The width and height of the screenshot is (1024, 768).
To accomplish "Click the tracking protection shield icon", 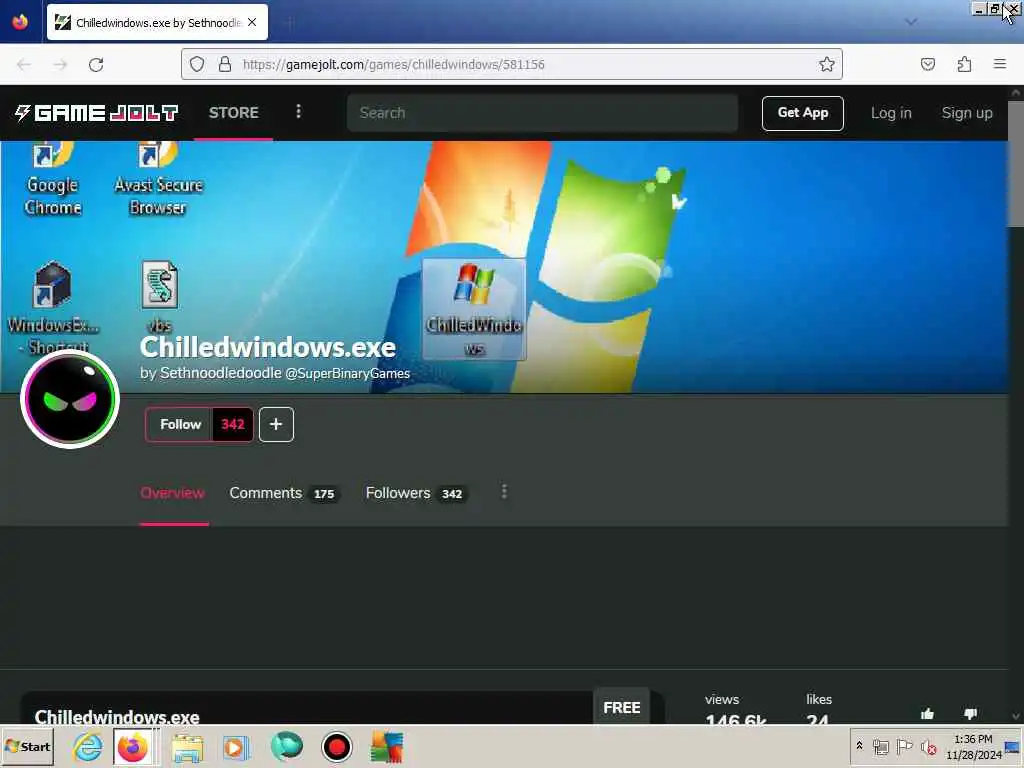I will click(x=197, y=64).
